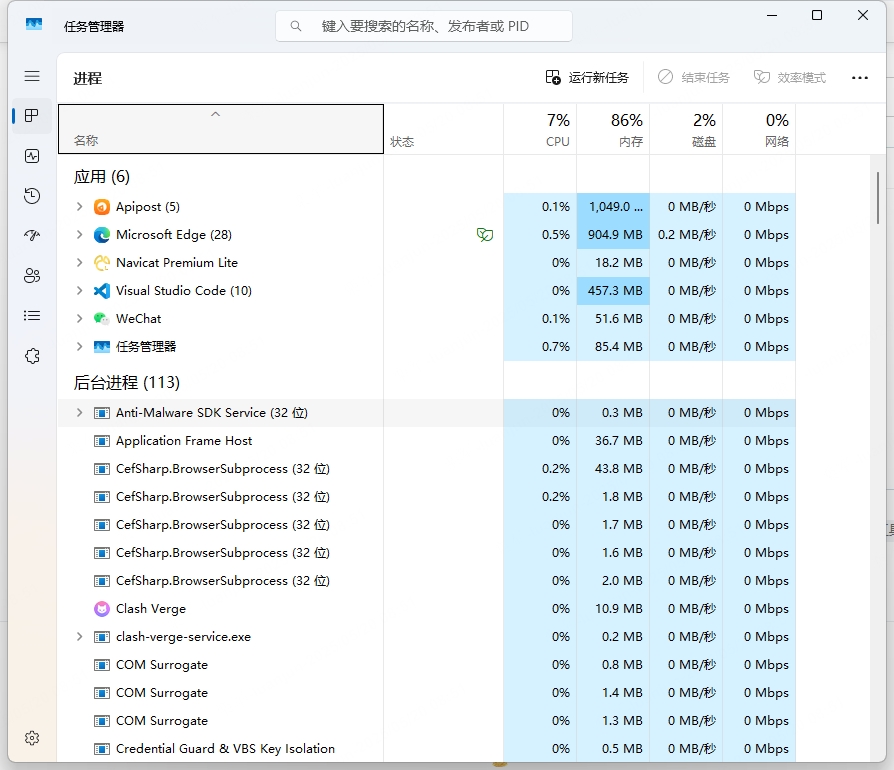Image resolution: width=894 pixels, height=770 pixels.
Task: Sort by the 名称 column header
Action: point(221,129)
